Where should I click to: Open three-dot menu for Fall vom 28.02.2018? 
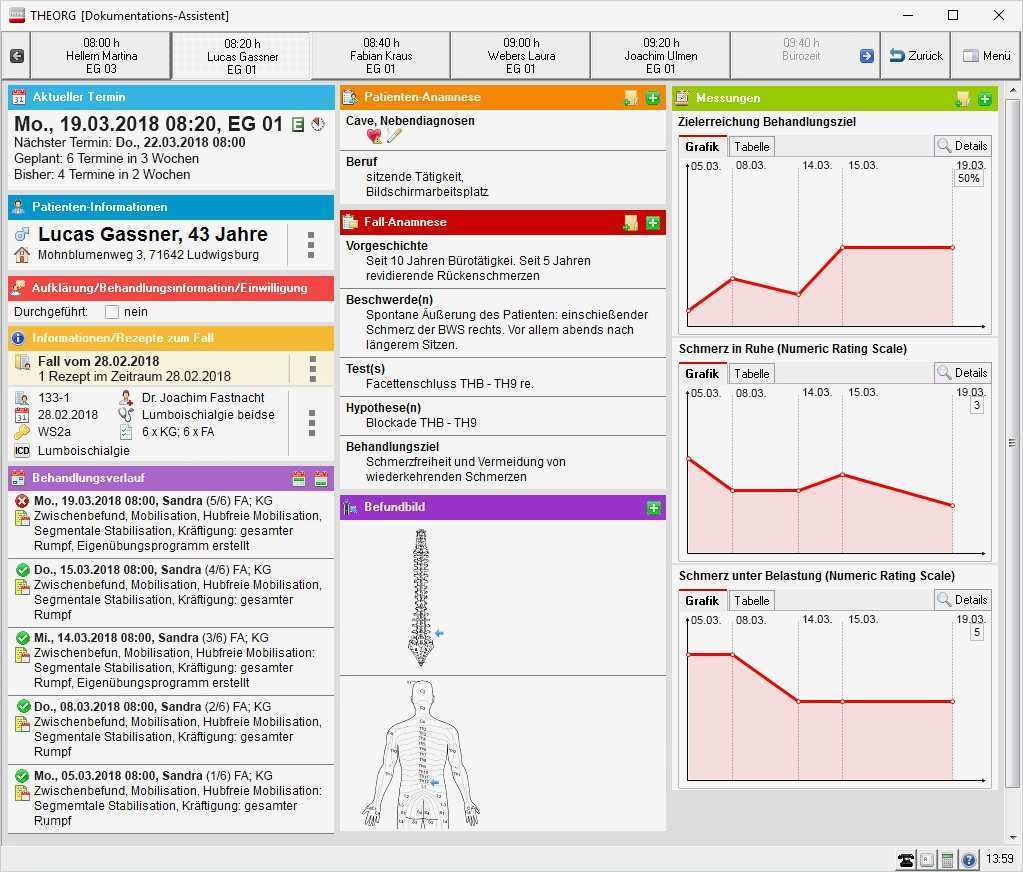[313, 369]
